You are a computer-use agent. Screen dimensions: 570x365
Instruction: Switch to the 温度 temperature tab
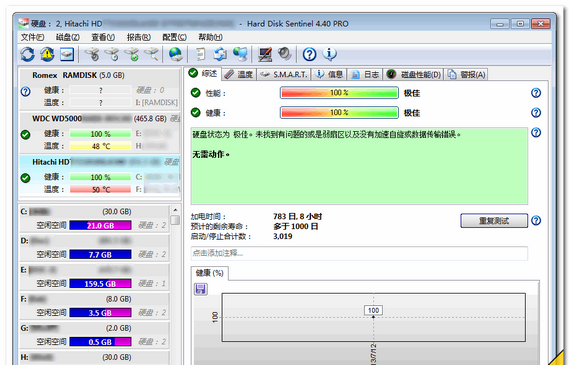click(x=239, y=75)
